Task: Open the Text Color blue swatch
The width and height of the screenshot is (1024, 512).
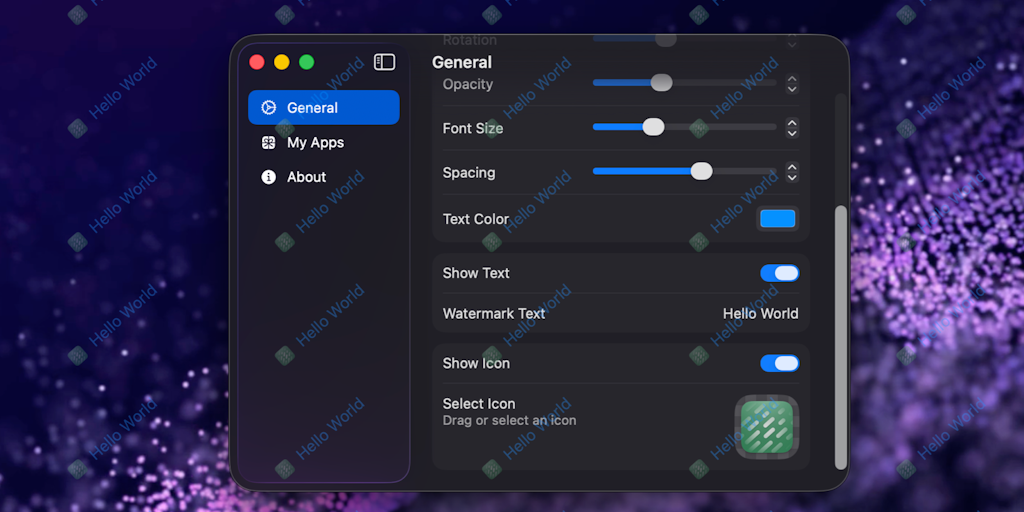Action: pos(777,219)
